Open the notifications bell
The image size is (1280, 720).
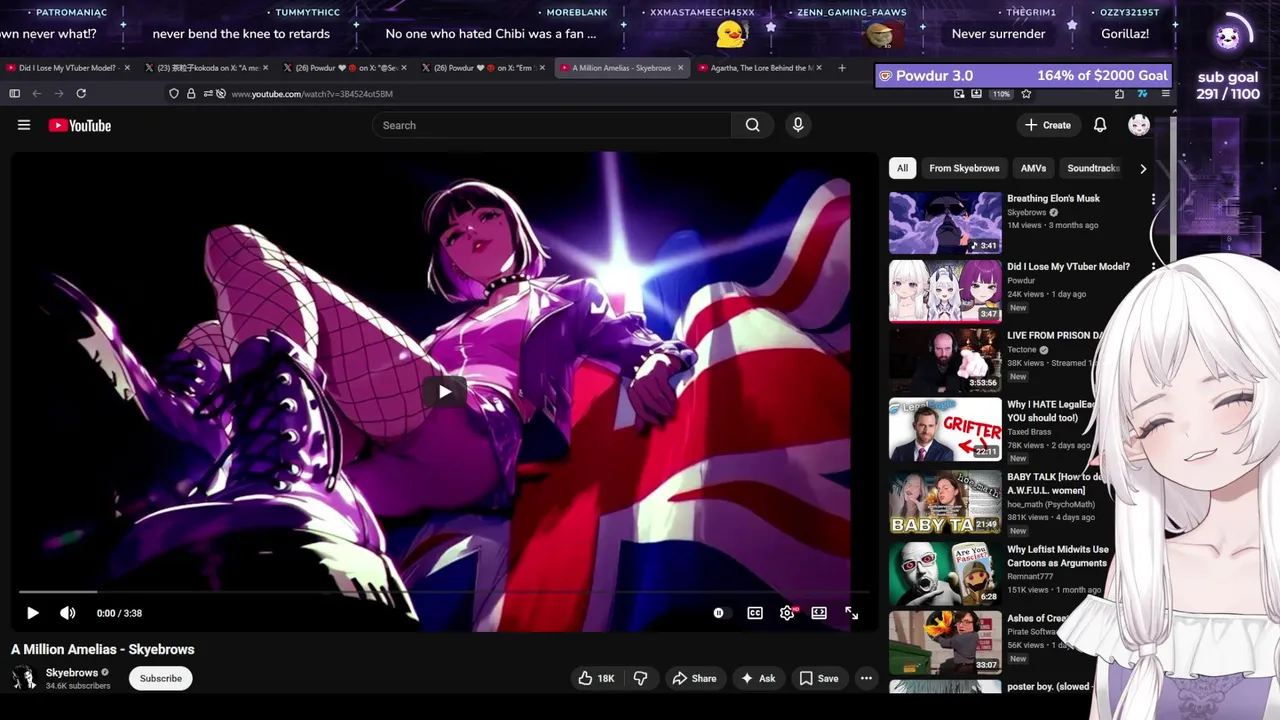click(1099, 125)
